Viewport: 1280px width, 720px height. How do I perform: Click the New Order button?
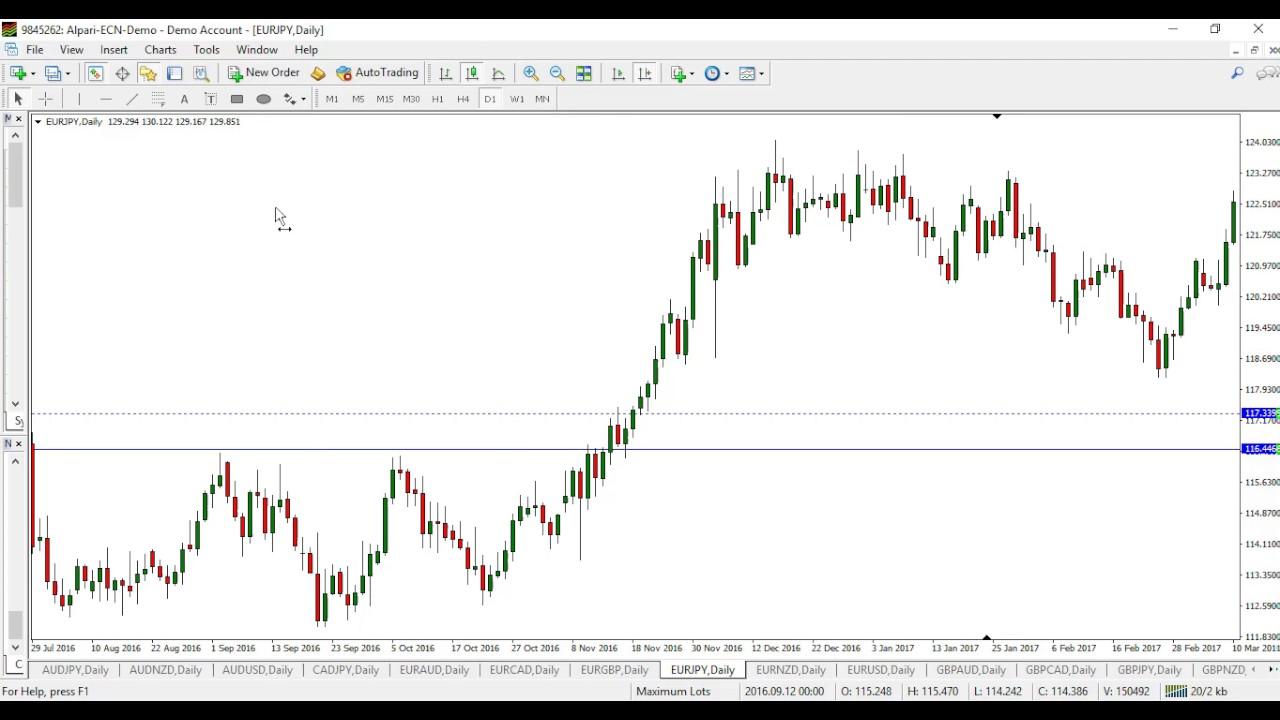pyautogui.click(x=263, y=73)
